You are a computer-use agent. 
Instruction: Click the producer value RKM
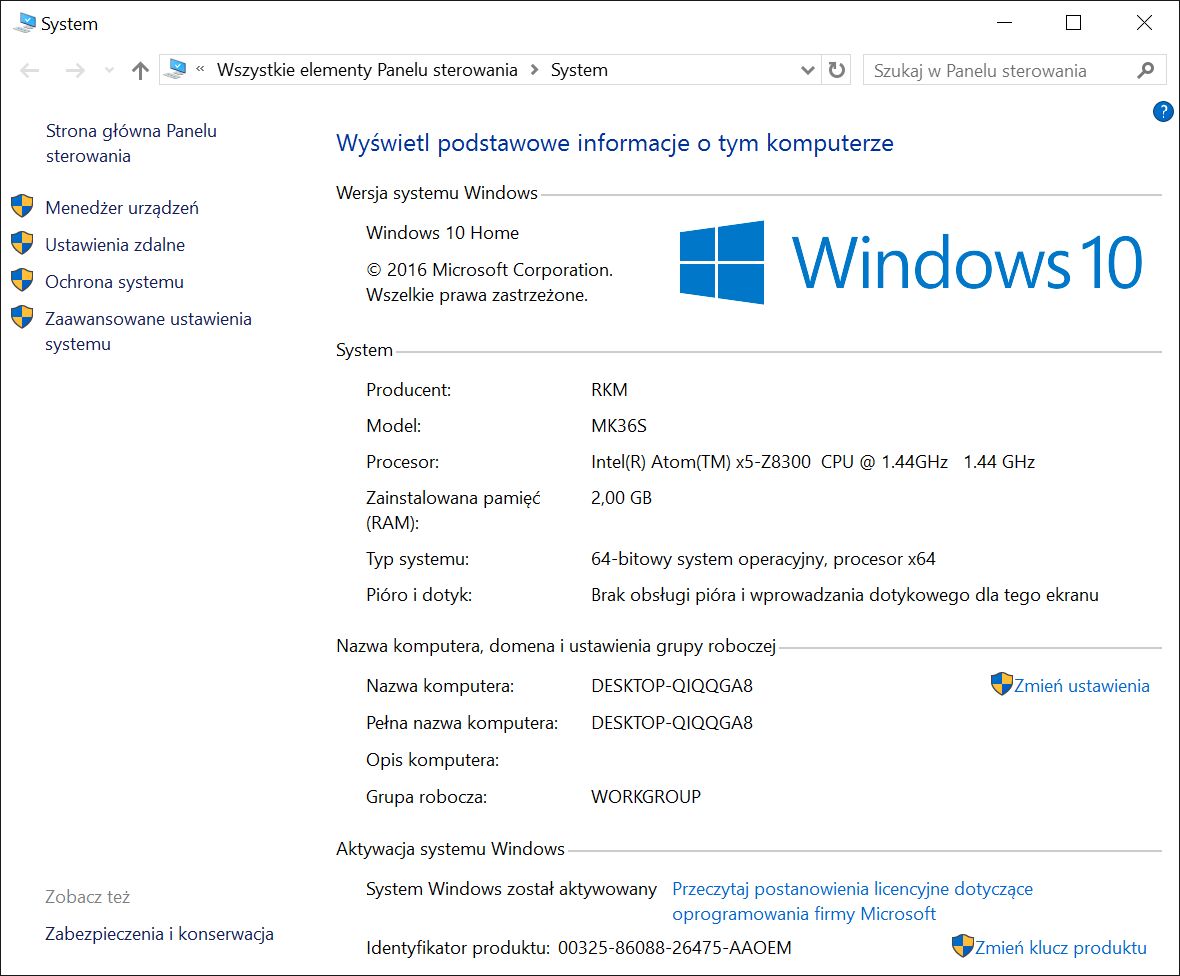tap(609, 390)
